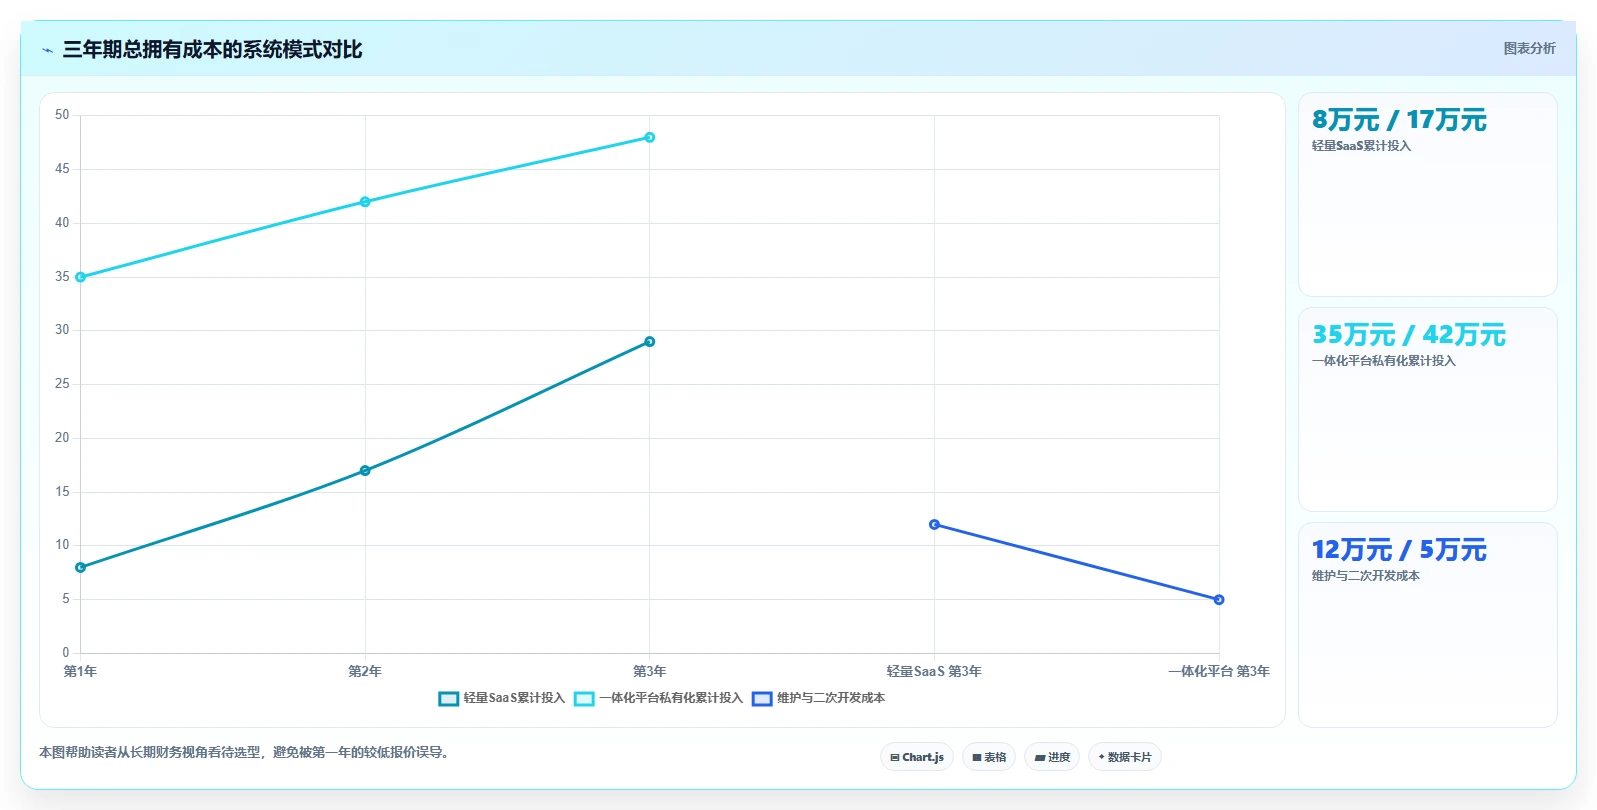Select the Chart.js tag pill
Screen dimensions: 1597x810
(917, 757)
